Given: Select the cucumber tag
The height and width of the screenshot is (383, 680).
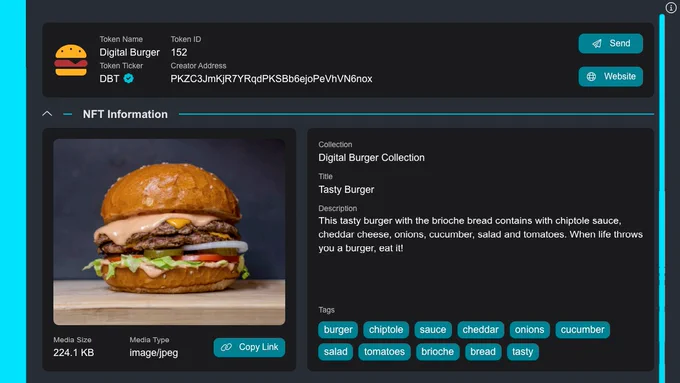Looking at the screenshot, I should tap(582, 330).
